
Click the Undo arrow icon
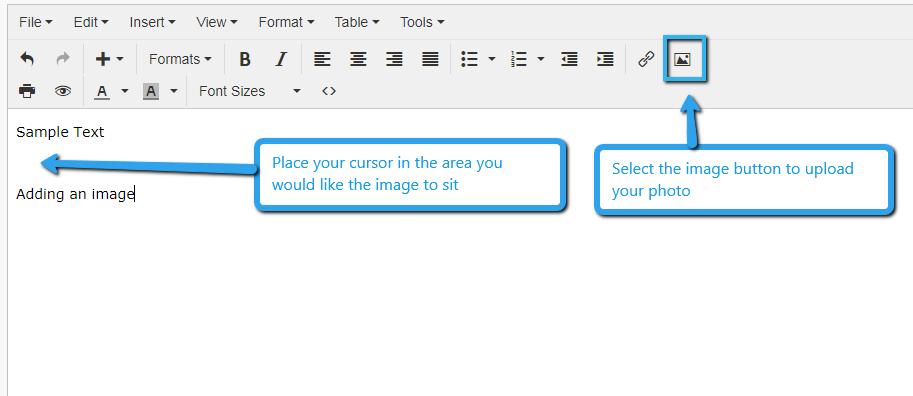27,59
